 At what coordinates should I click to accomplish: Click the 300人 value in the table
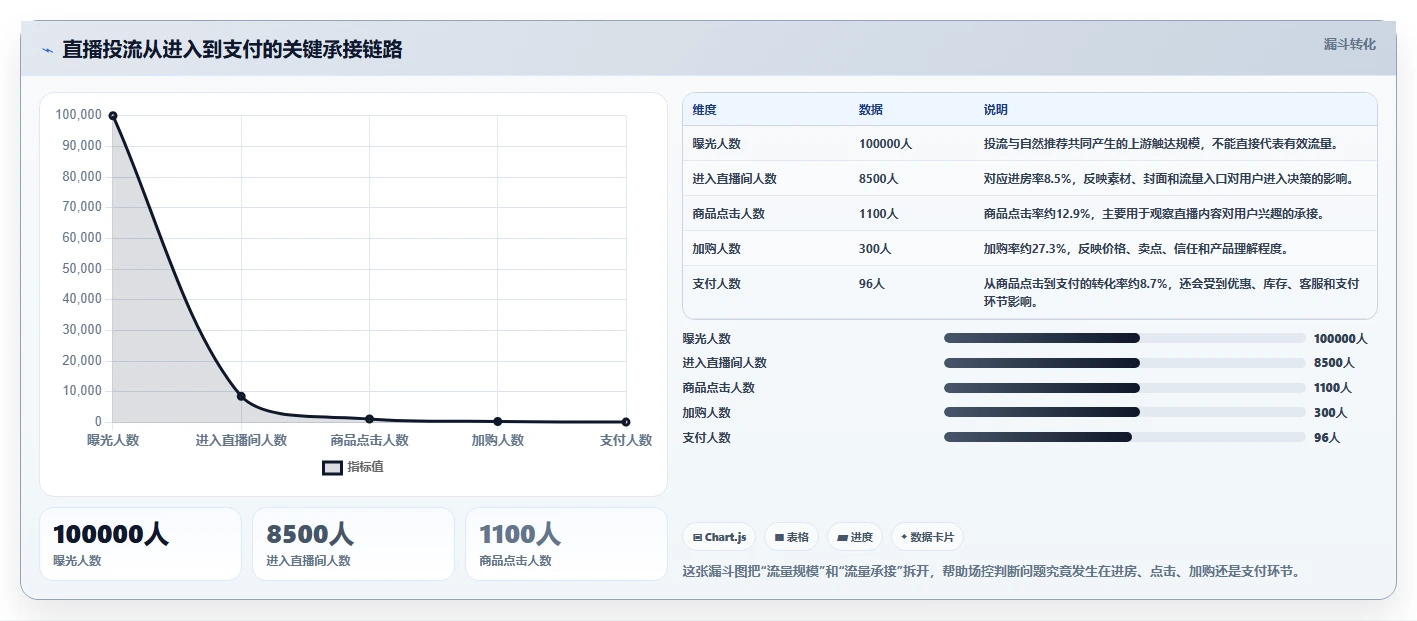coord(875,249)
